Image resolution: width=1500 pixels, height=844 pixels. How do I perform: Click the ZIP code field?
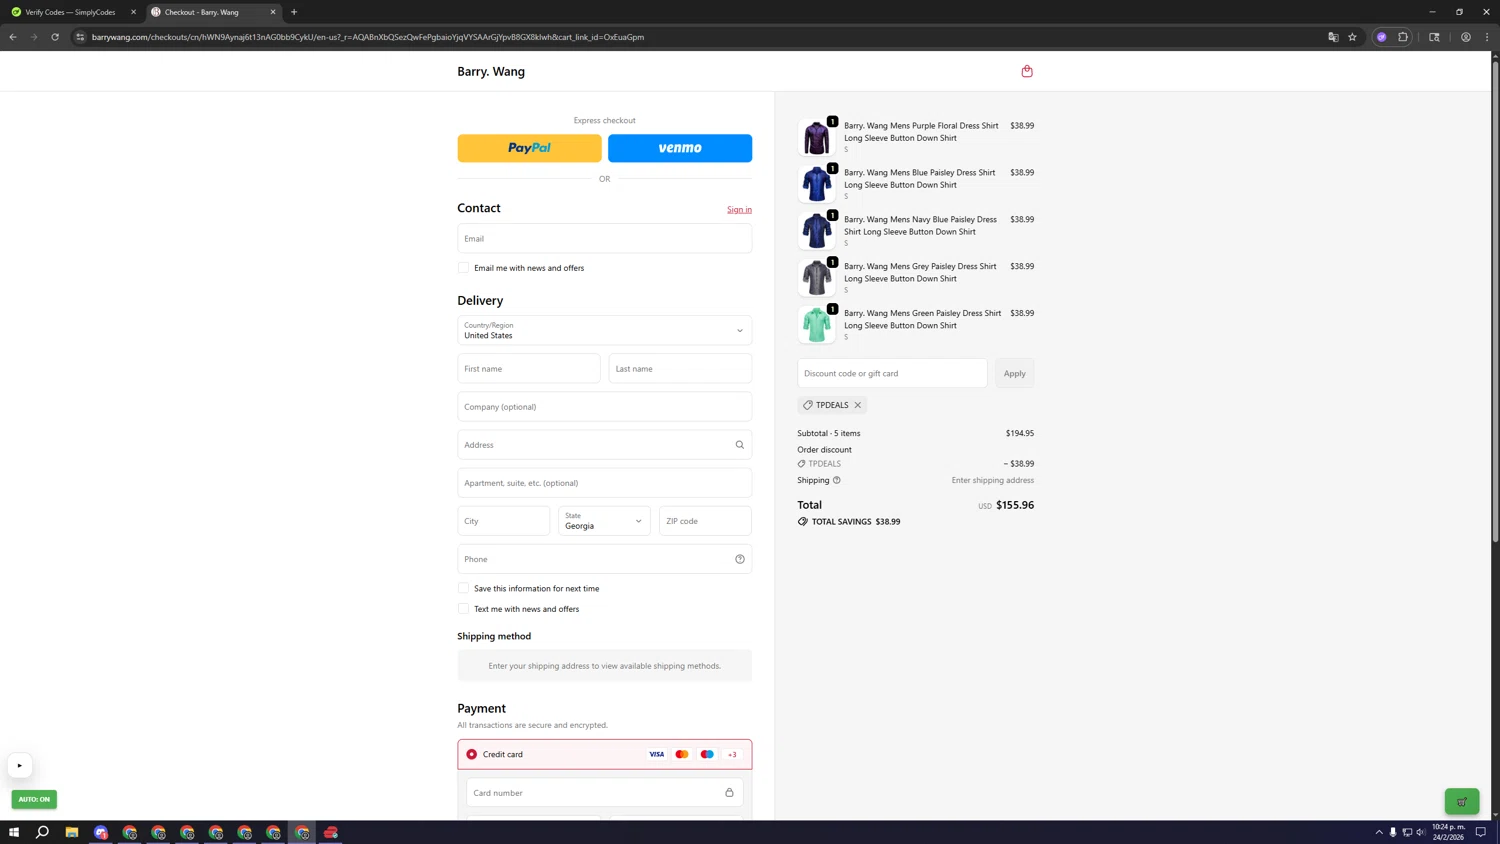[x=705, y=521]
